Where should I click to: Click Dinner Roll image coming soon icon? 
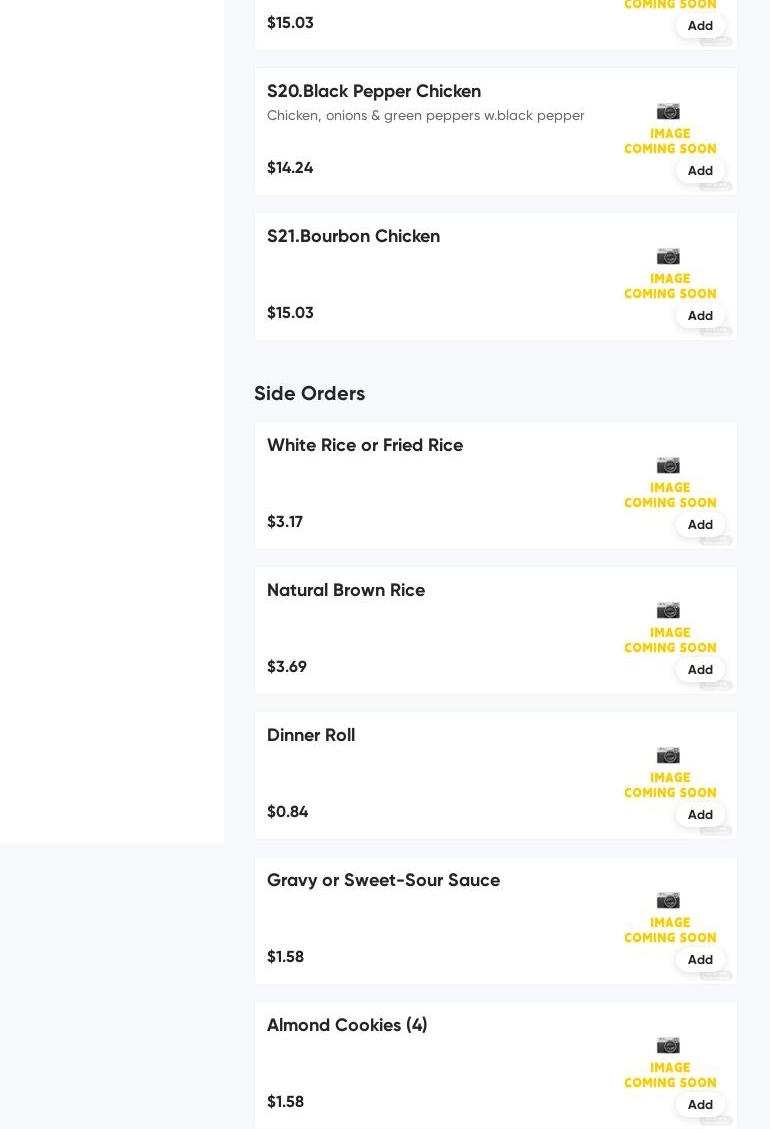coord(669,773)
